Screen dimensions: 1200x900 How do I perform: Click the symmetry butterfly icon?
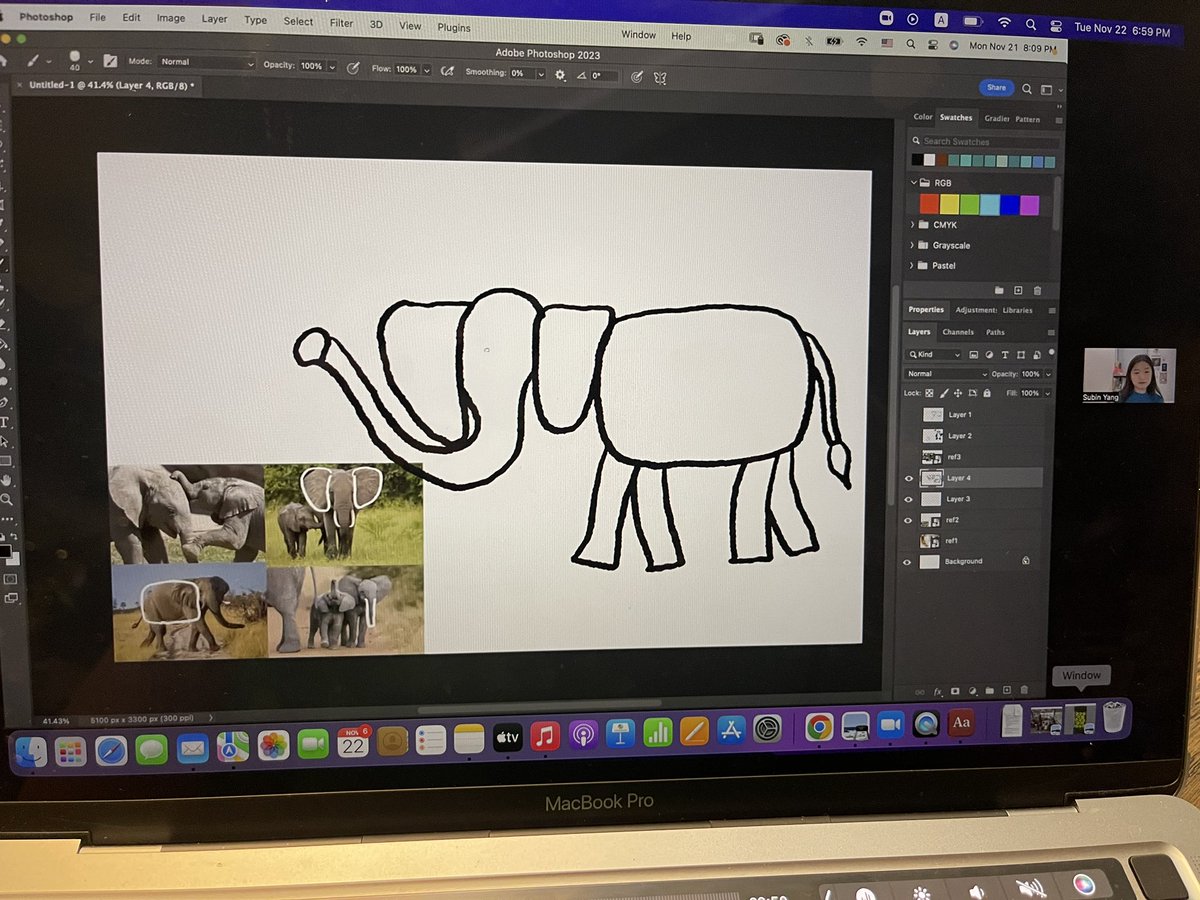pyautogui.click(x=659, y=76)
